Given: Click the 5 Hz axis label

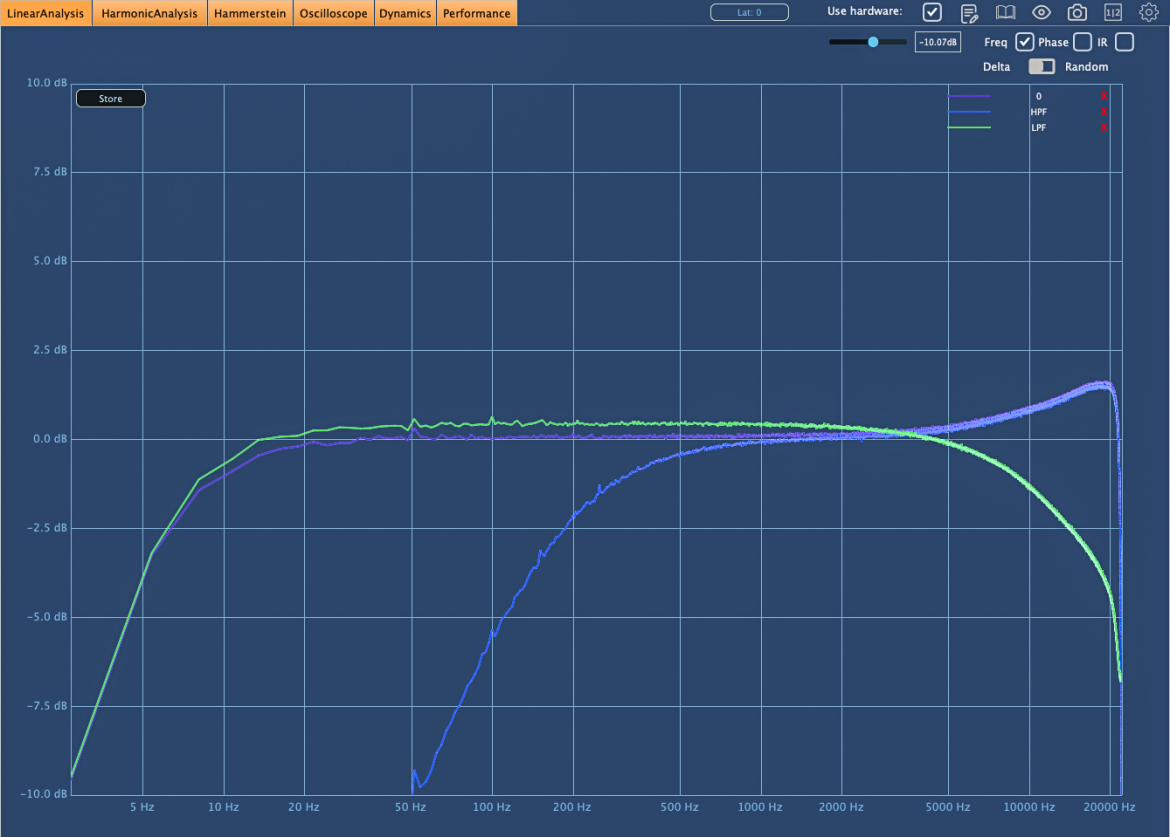Looking at the screenshot, I should click(142, 807).
